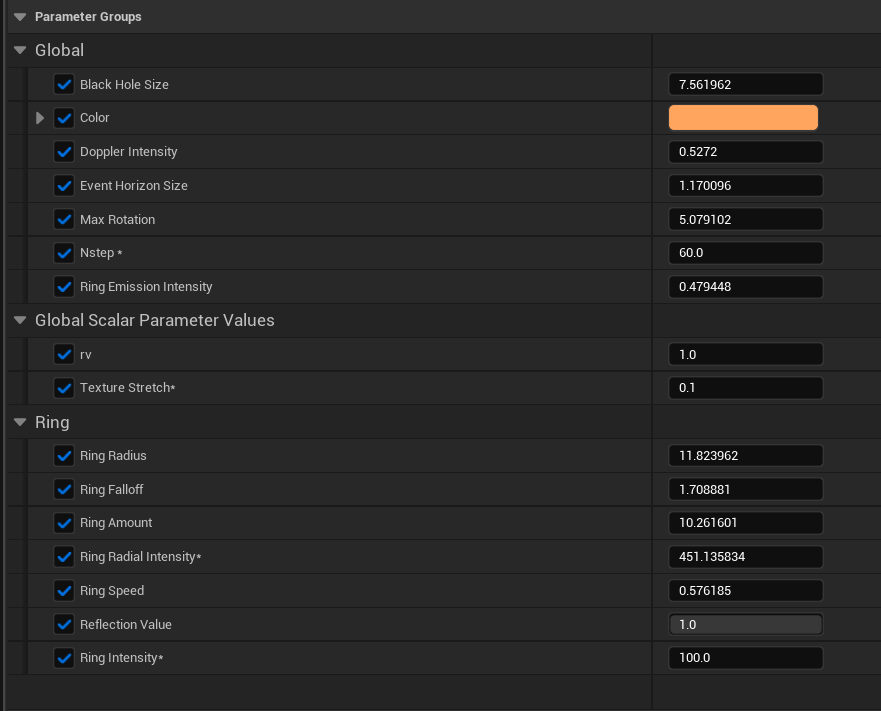Click the Ring Speed value field

[x=746, y=590]
